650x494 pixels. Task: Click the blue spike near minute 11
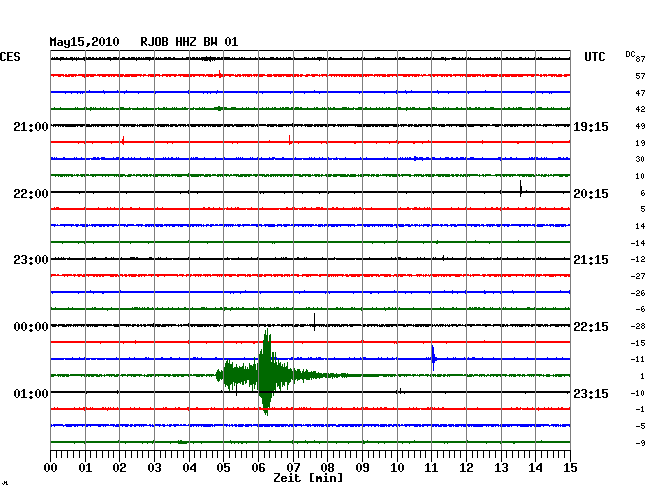[433, 358]
